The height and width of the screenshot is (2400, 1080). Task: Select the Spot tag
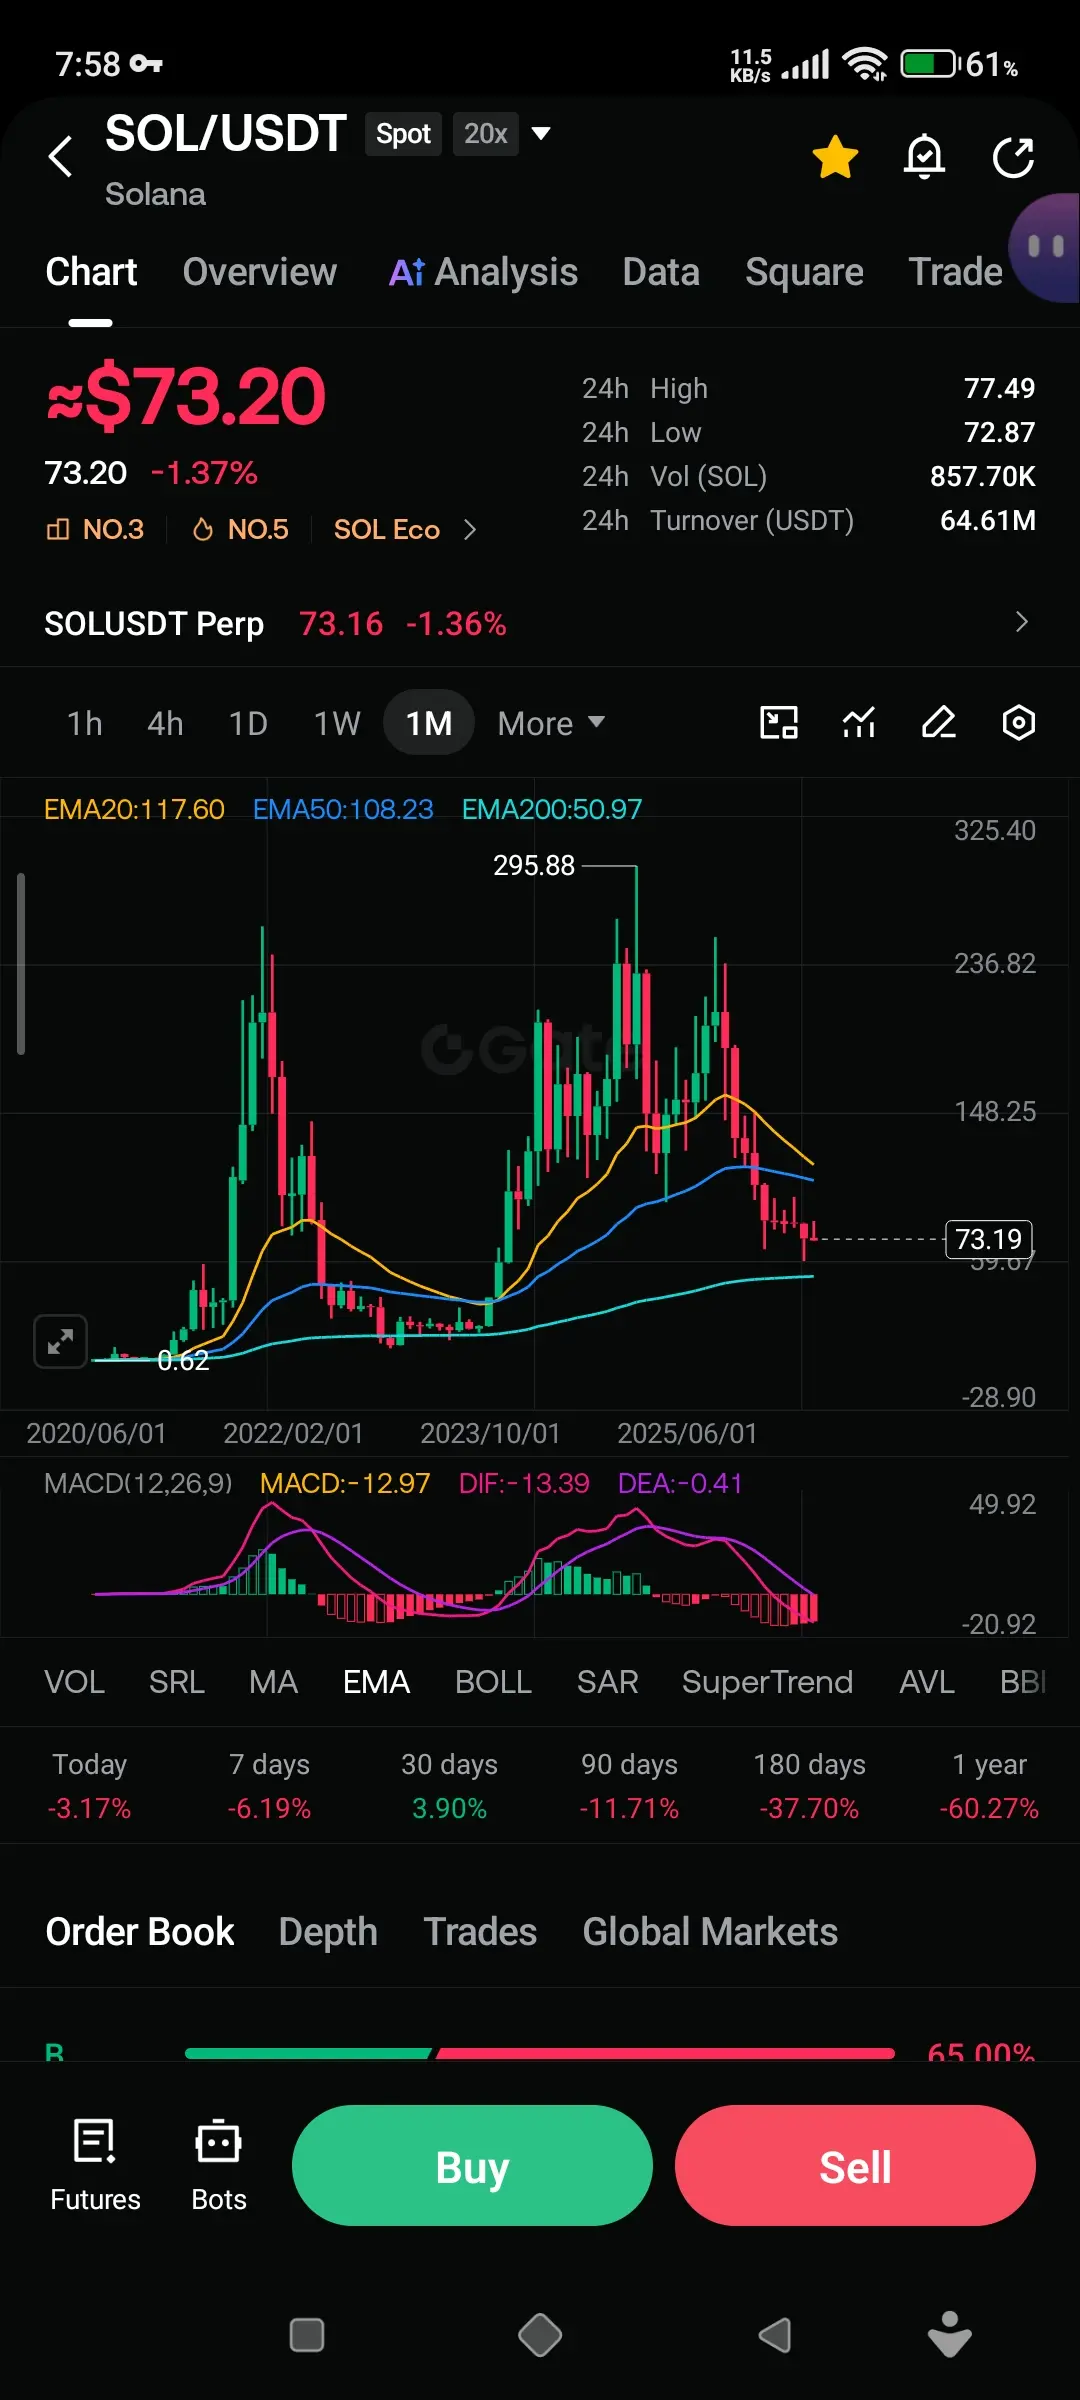click(x=403, y=134)
